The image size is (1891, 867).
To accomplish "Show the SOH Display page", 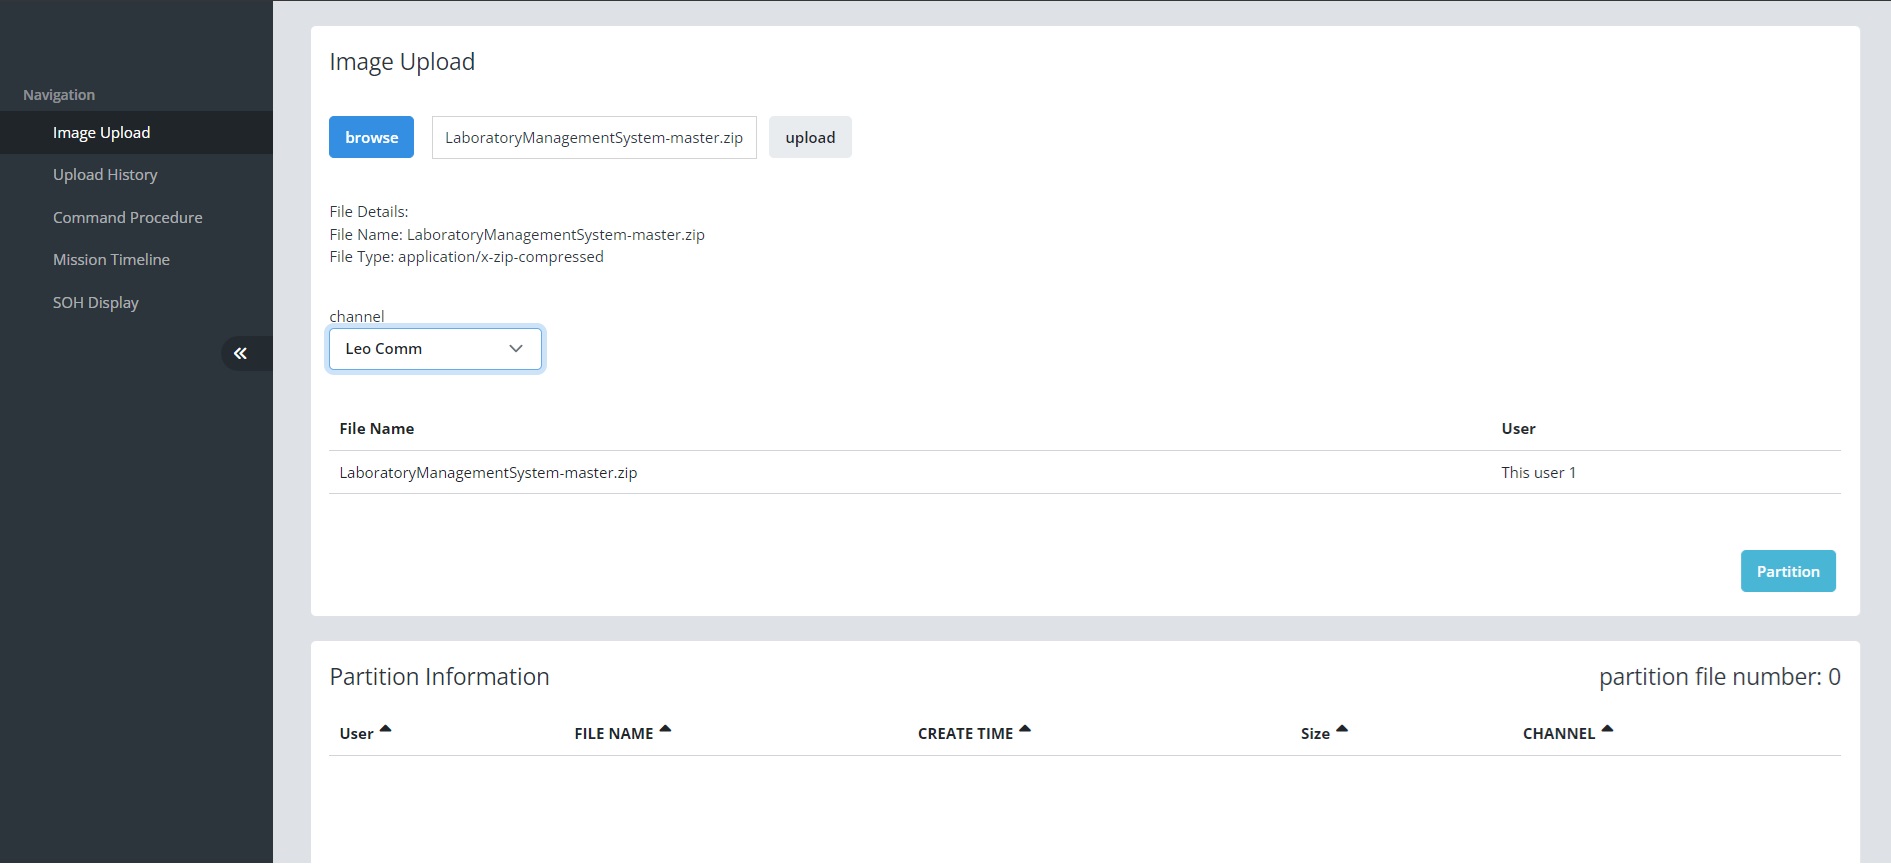I will 96,303.
